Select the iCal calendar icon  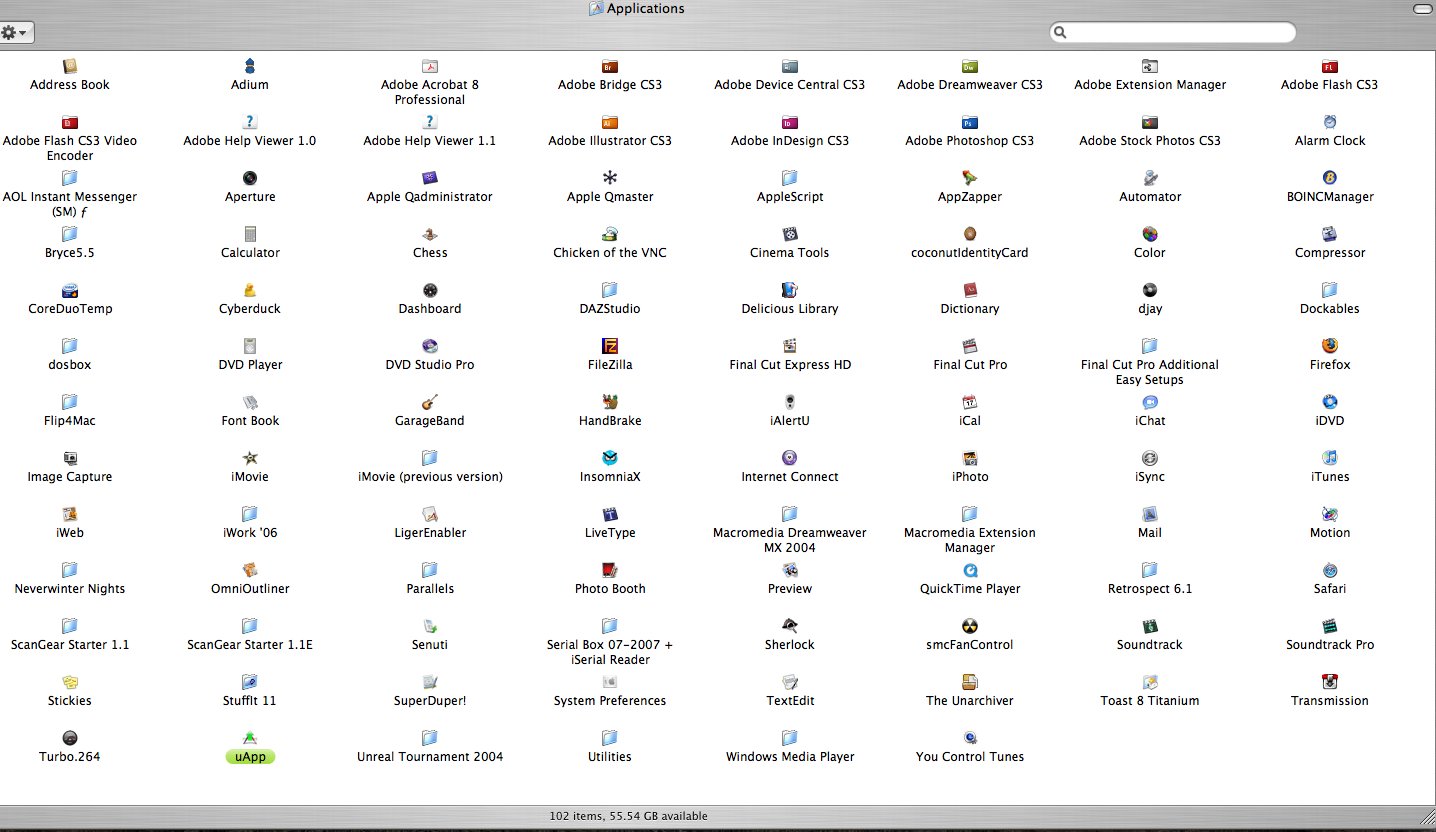(x=970, y=402)
